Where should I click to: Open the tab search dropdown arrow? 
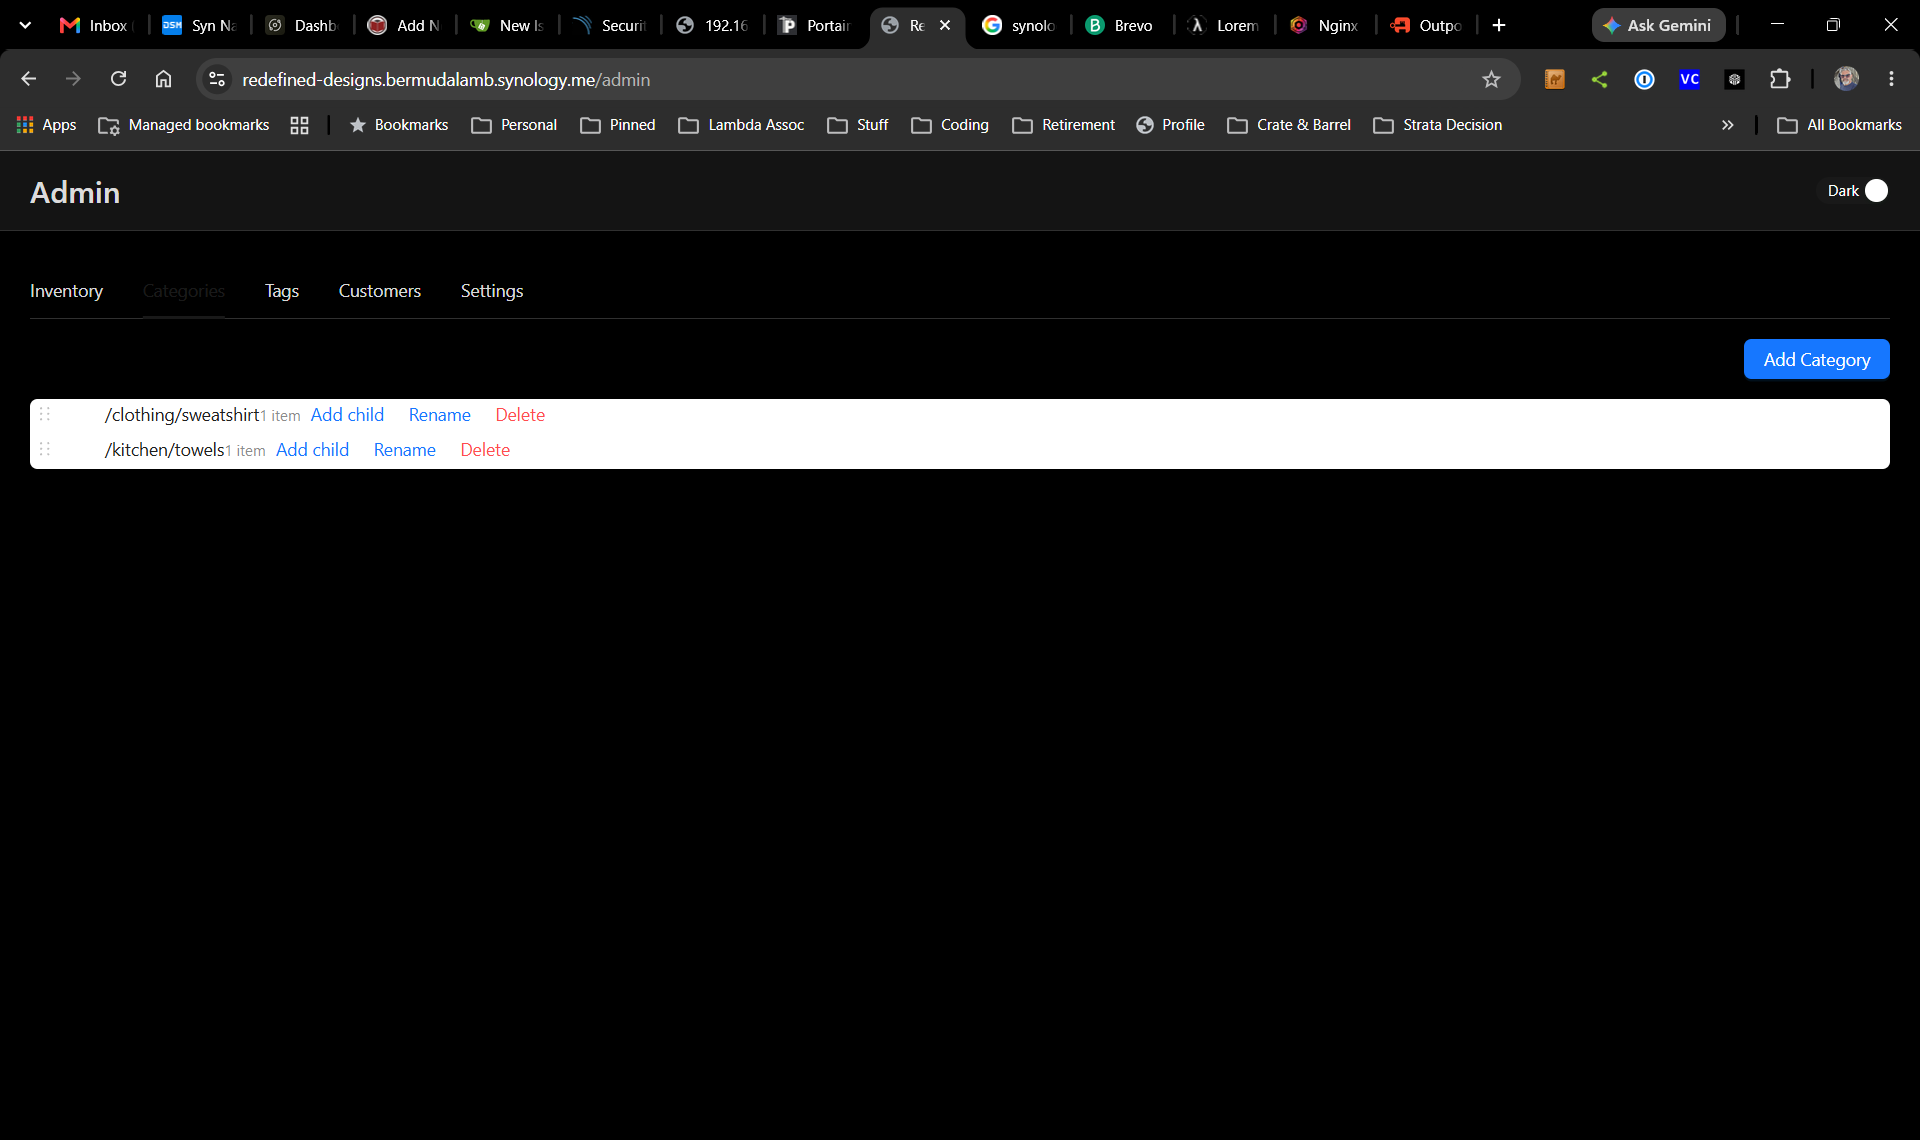[x=25, y=25]
